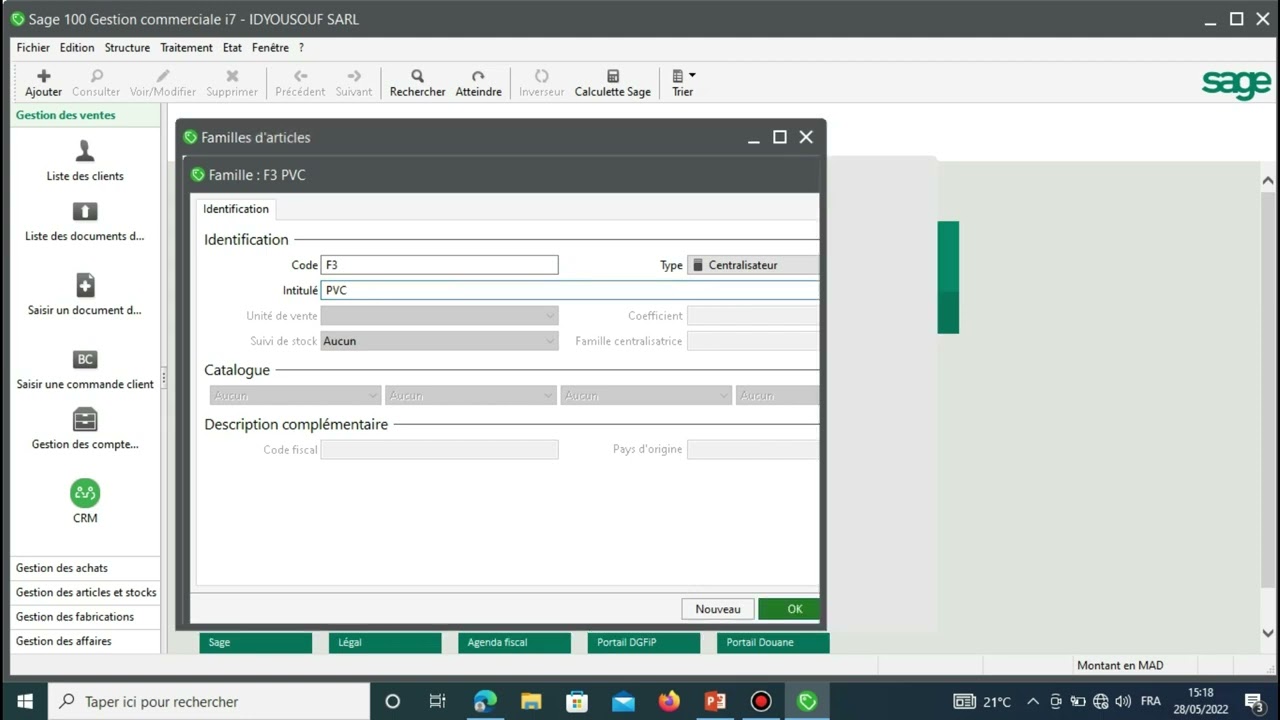This screenshot has width=1280, height=720.
Task: Click the Supprimer toolbar icon
Action: point(232,76)
